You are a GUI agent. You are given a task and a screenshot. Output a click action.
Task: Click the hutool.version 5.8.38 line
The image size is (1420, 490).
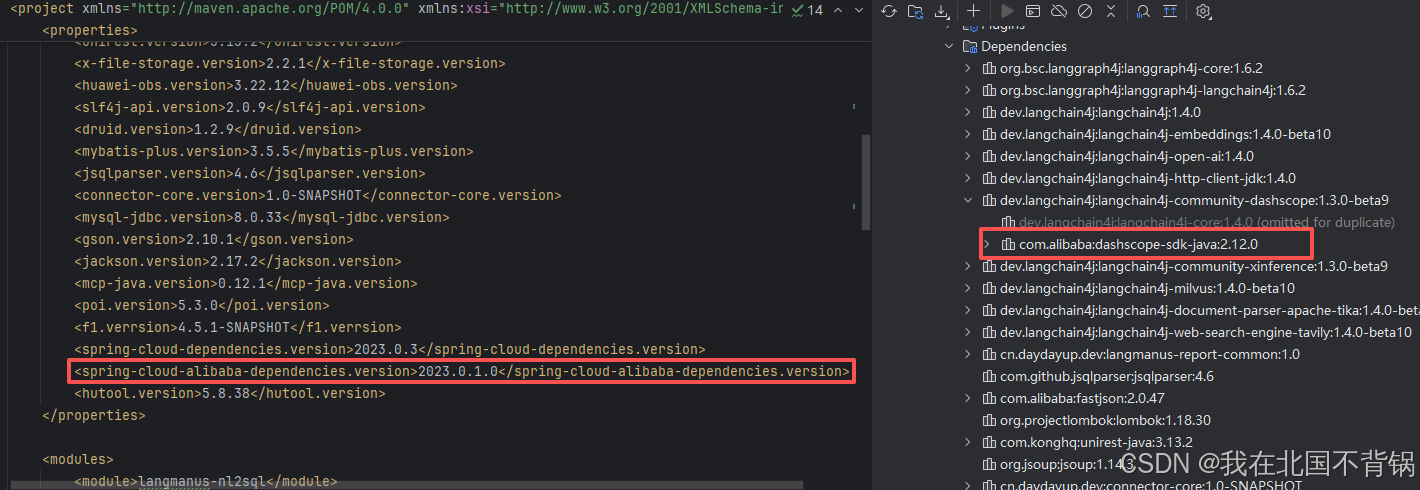(x=230, y=393)
